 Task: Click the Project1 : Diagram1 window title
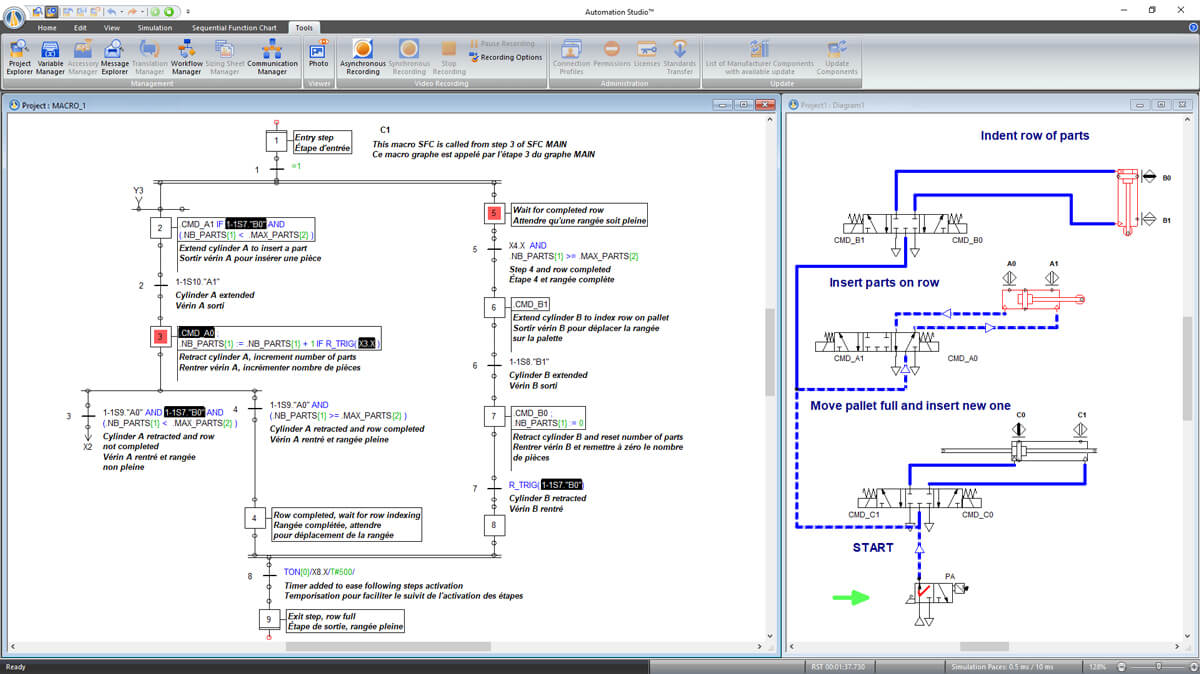(x=833, y=104)
